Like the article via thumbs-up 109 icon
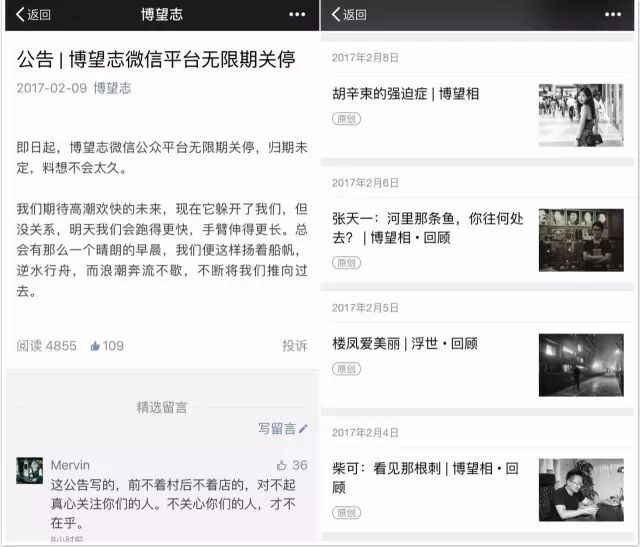The width and height of the screenshot is (640, 547). coord(96,346)
